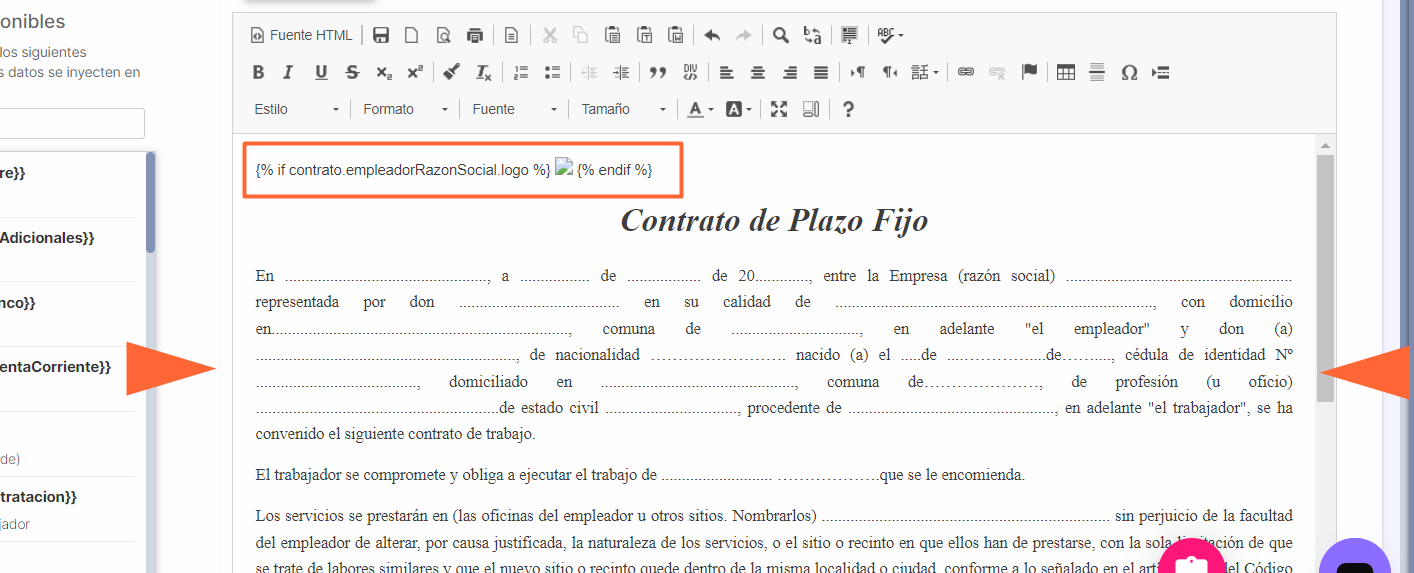Viewport: 1414px width, 573px height.
Task: Insert a page break
Action: [1161, 72]
